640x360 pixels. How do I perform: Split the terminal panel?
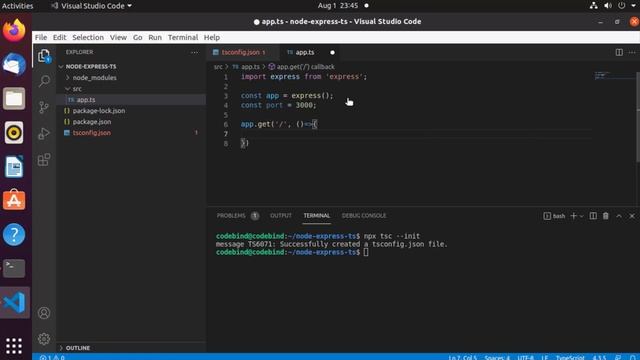(593, 216)
